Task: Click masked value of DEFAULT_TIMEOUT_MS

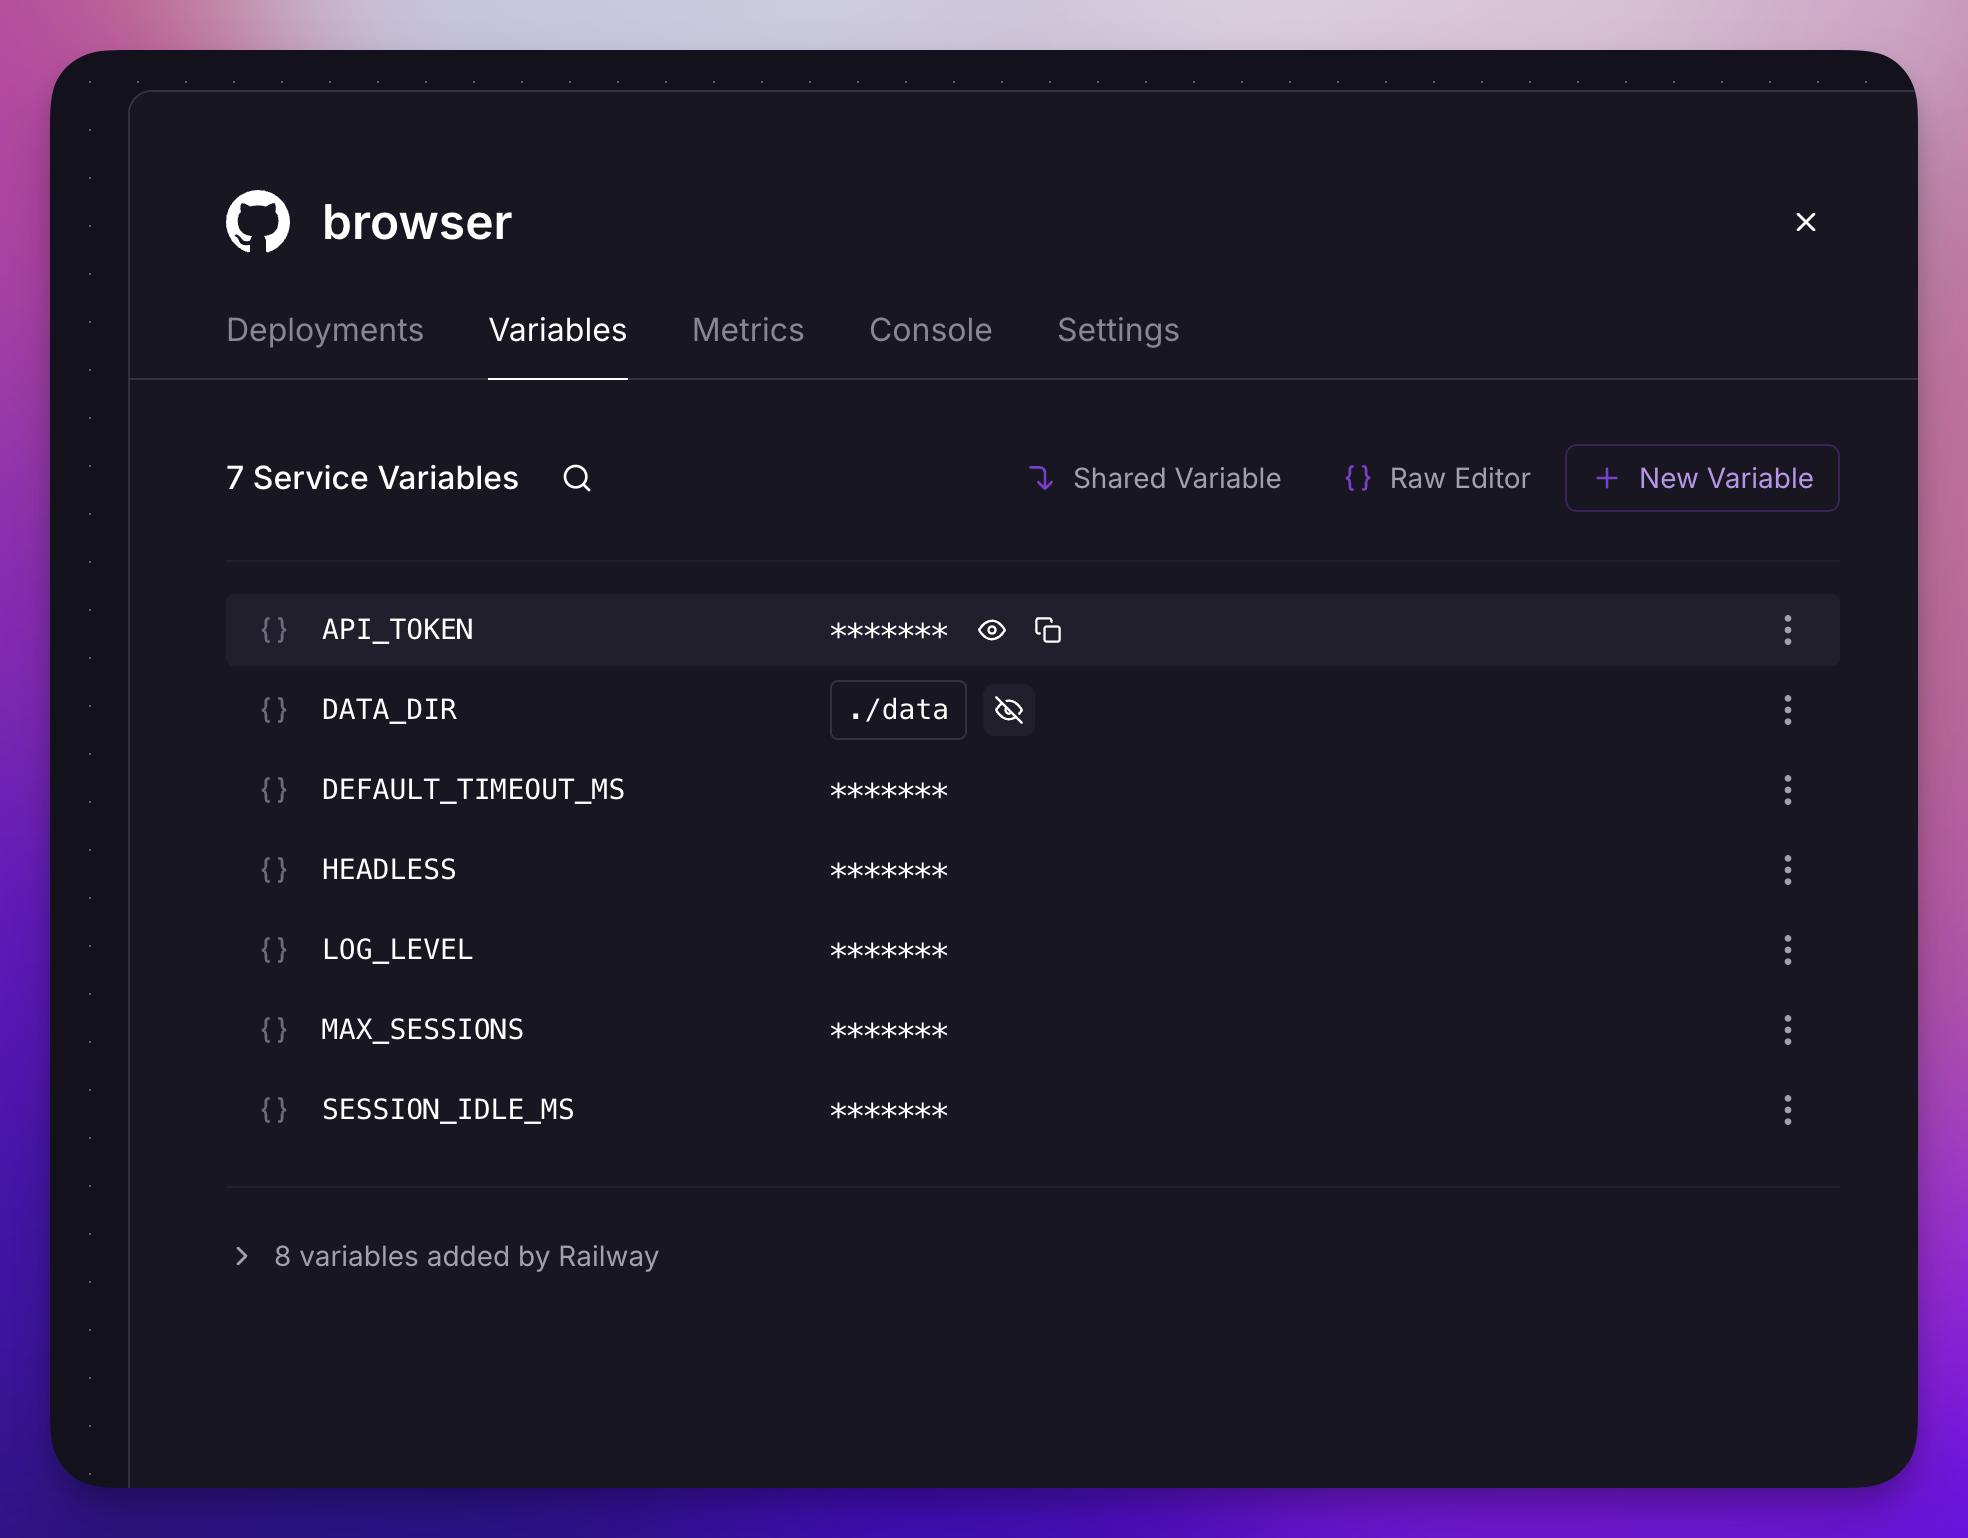Action: tap(889, 792)
